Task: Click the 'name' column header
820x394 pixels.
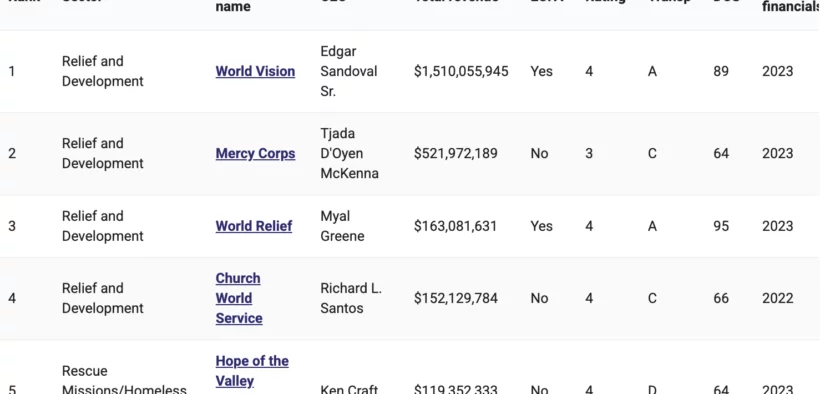Action: [x=233, y=7]
